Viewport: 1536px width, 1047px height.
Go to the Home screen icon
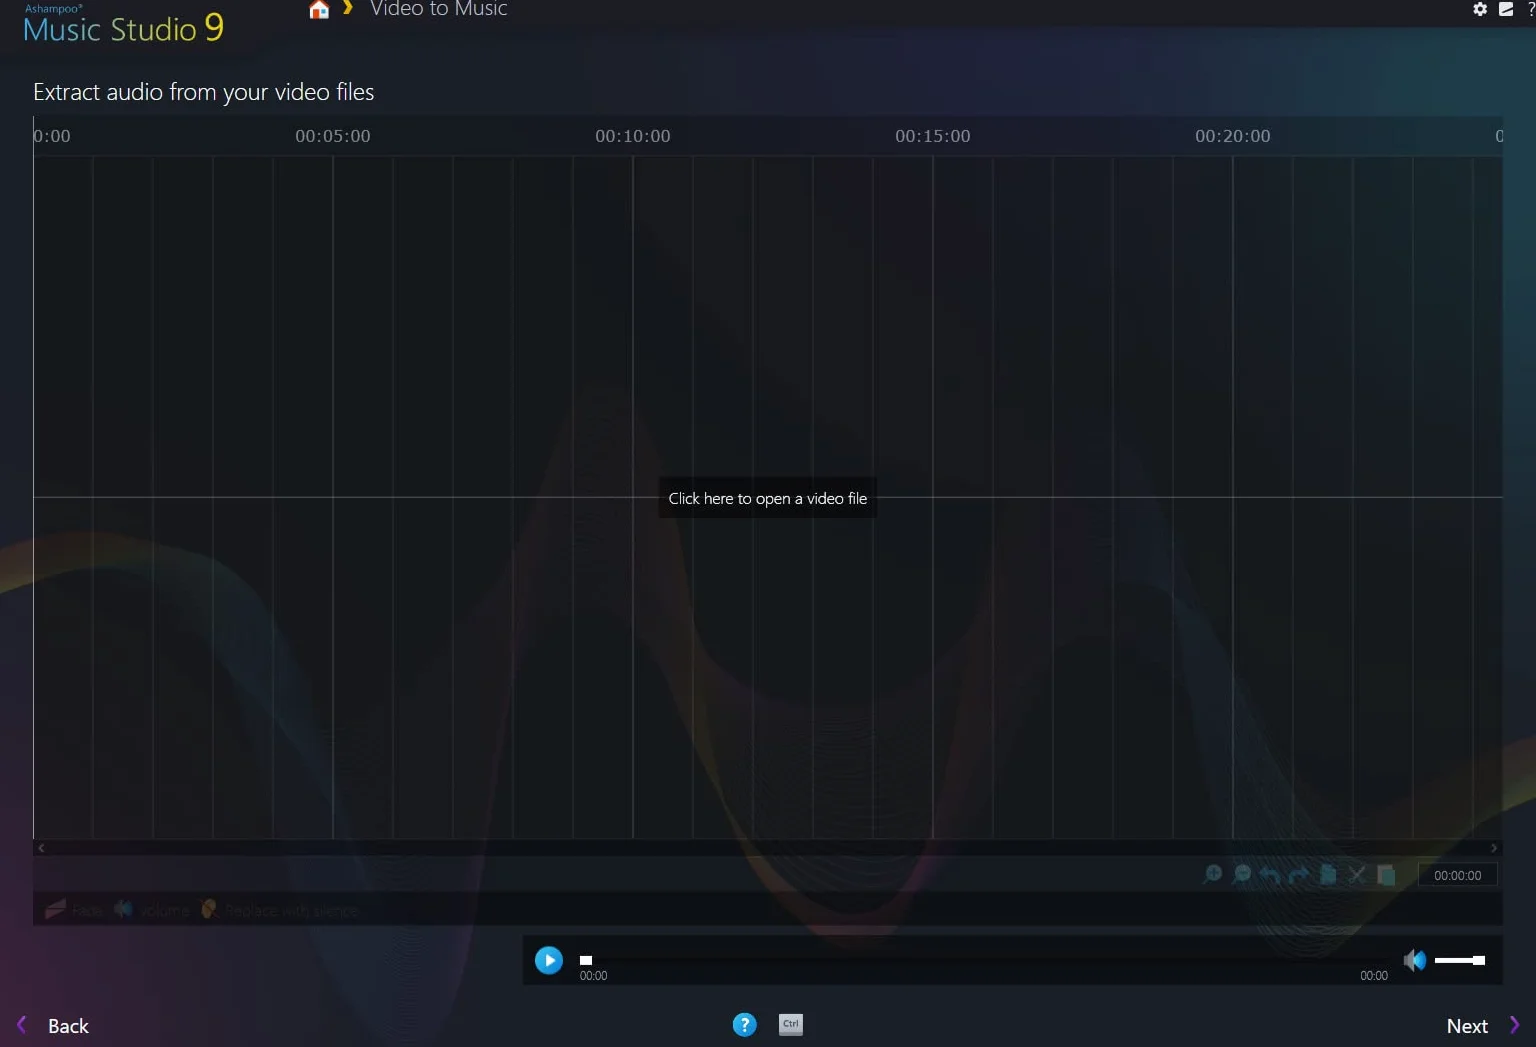[x=319, y=9]
